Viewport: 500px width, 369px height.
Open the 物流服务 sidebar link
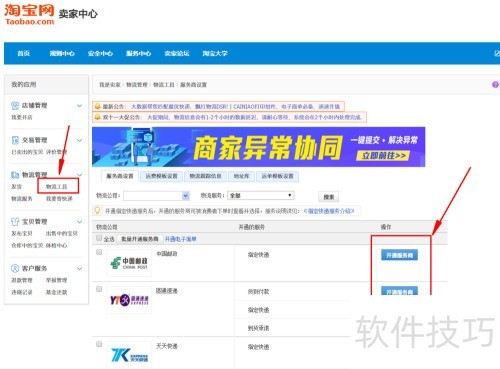[22, 199]
